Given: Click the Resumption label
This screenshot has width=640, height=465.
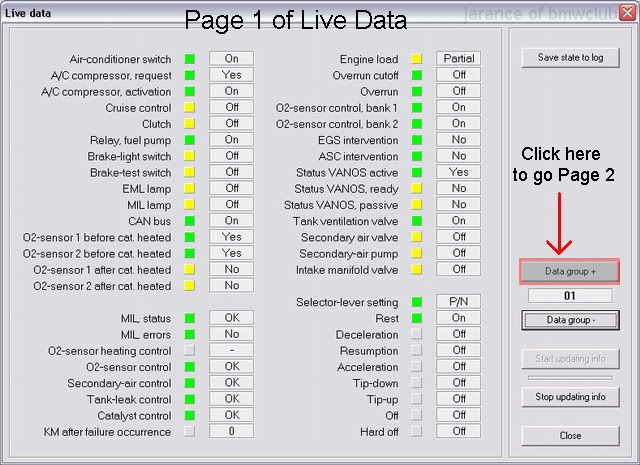Looking at the screenshot, I should [369, 351].
